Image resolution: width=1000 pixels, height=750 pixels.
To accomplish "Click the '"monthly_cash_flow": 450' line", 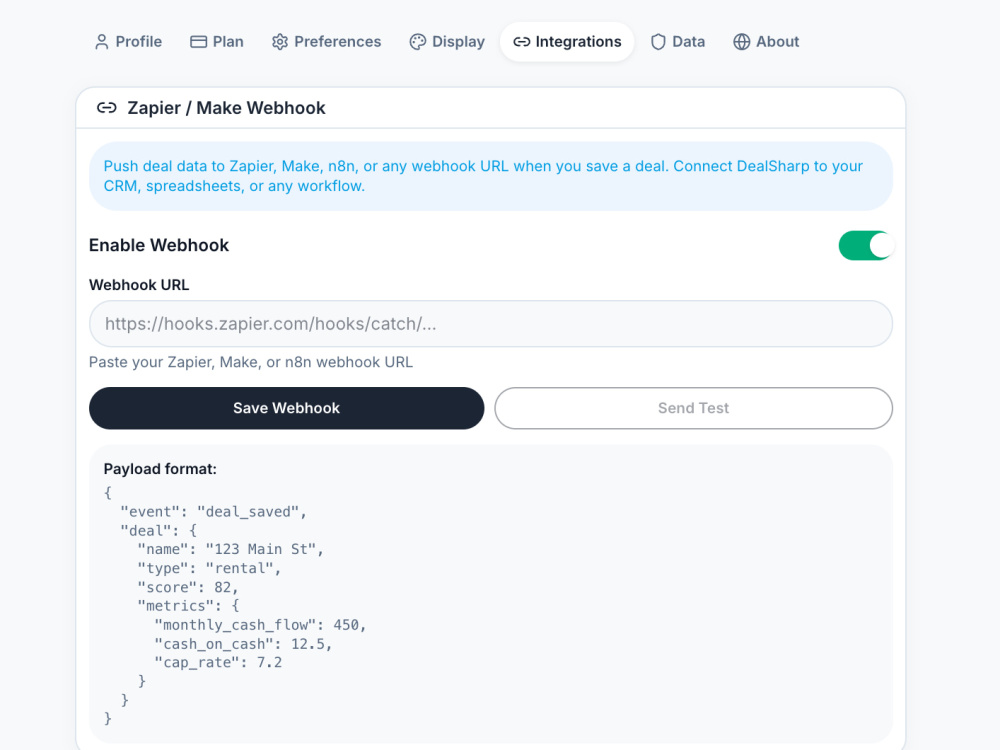I will tap(260, 625).
